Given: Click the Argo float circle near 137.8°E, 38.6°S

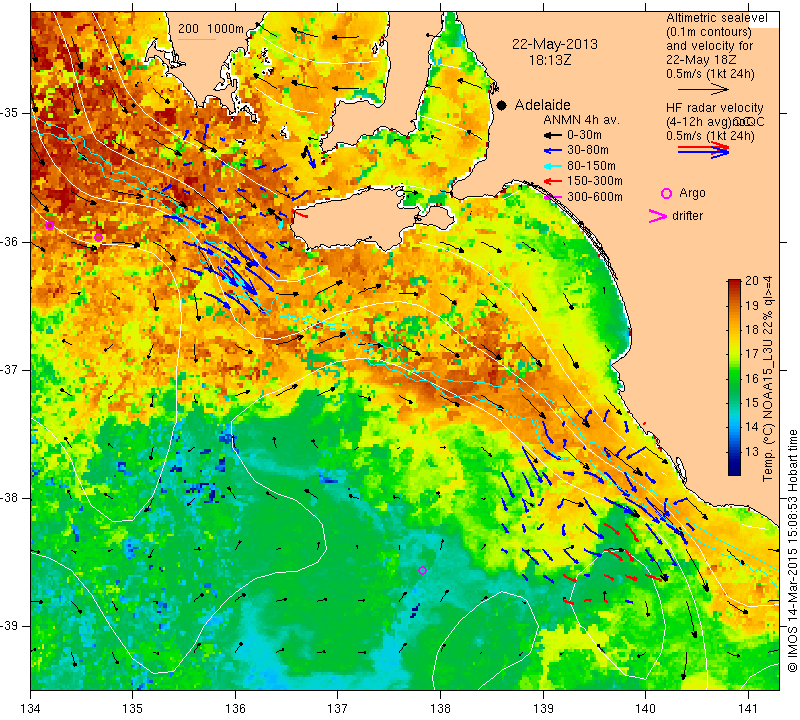Looking at the screenshot, I should tap(422, 570).
